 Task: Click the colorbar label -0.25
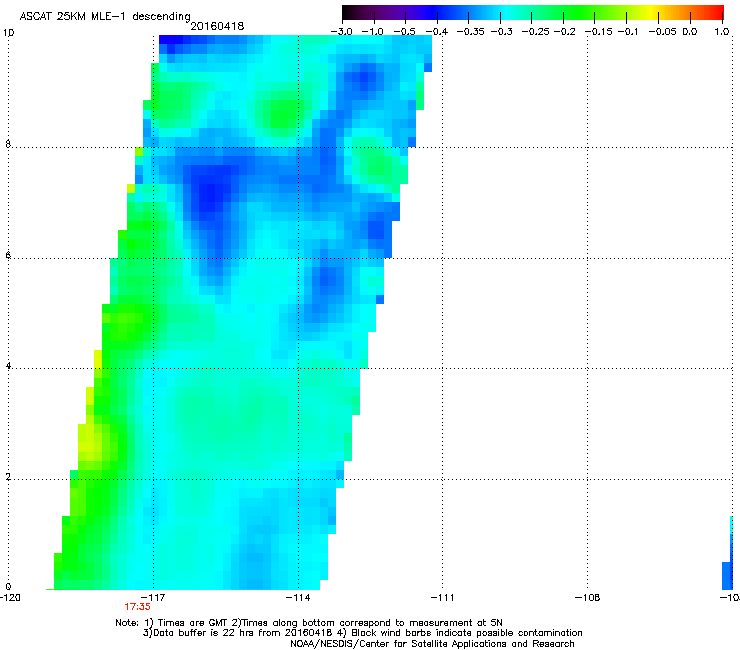[x=535, y=32]
